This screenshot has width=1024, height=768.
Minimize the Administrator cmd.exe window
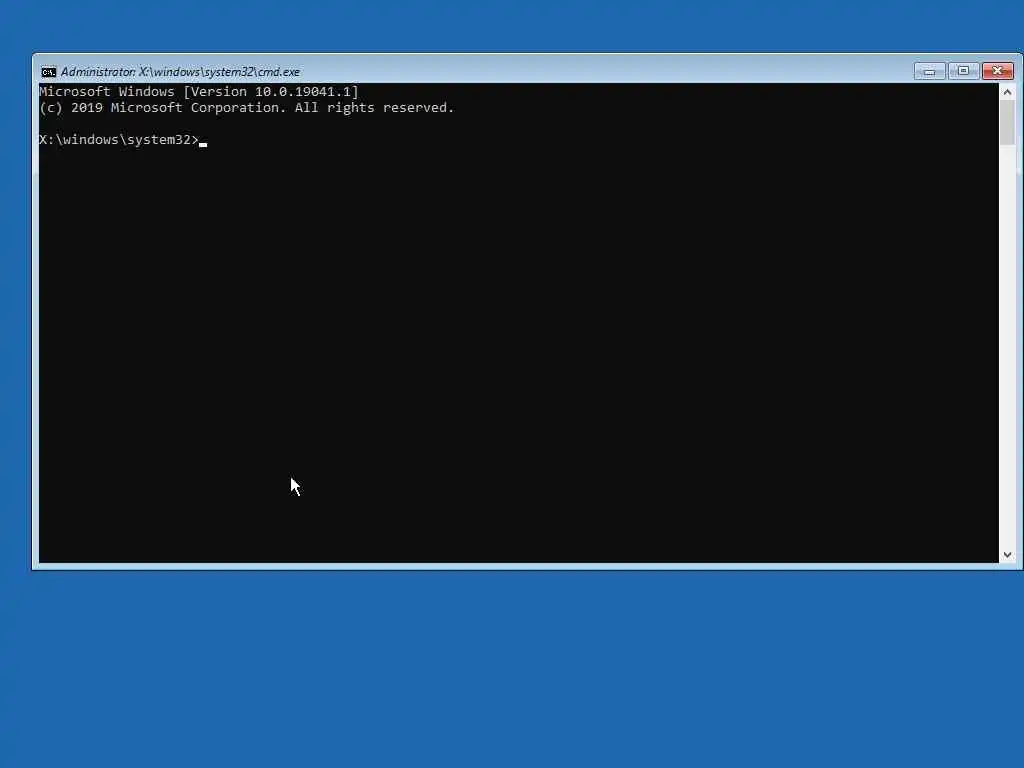click(x=929, y=71)
